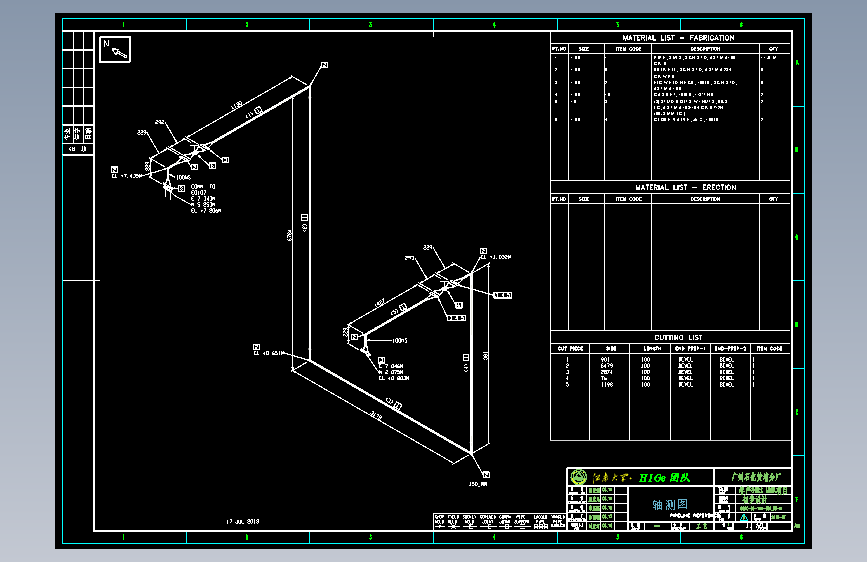Select the 'MATERIAL LIST - ERECTION' heading
867x562 pixels.
(686, 188)
